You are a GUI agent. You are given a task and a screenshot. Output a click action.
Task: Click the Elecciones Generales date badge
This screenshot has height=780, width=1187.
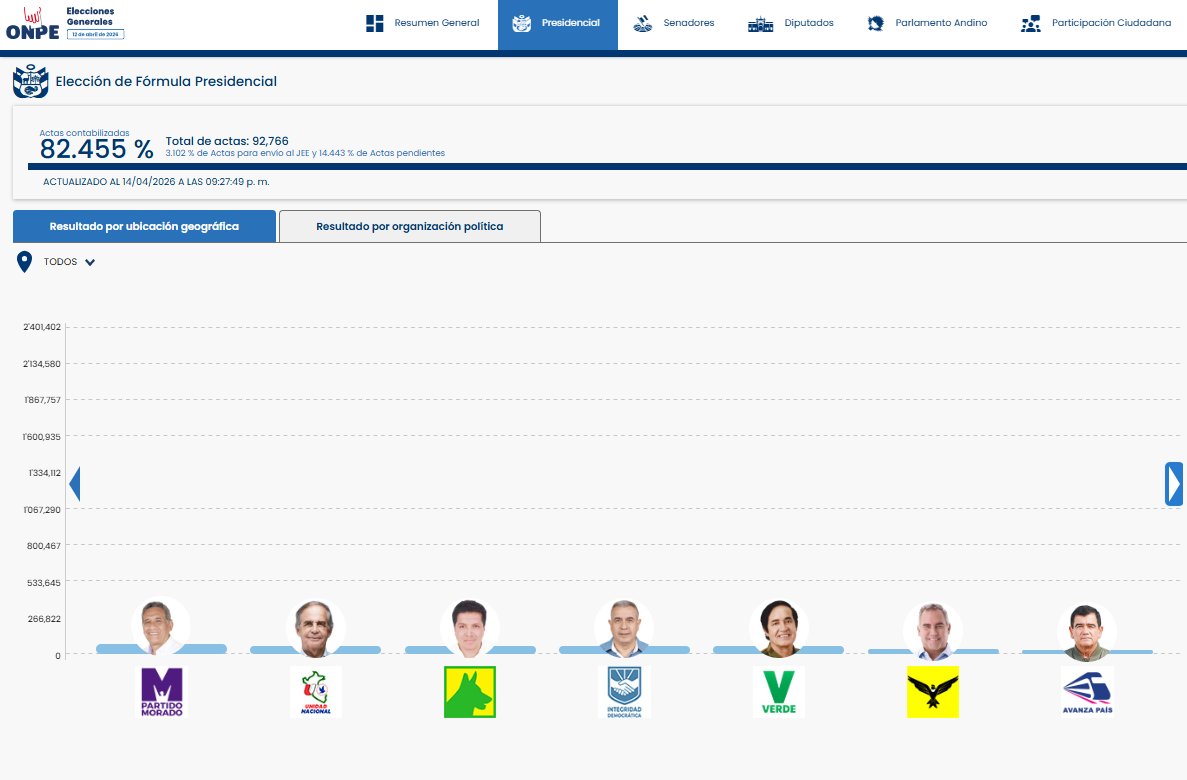pos(95,34)
